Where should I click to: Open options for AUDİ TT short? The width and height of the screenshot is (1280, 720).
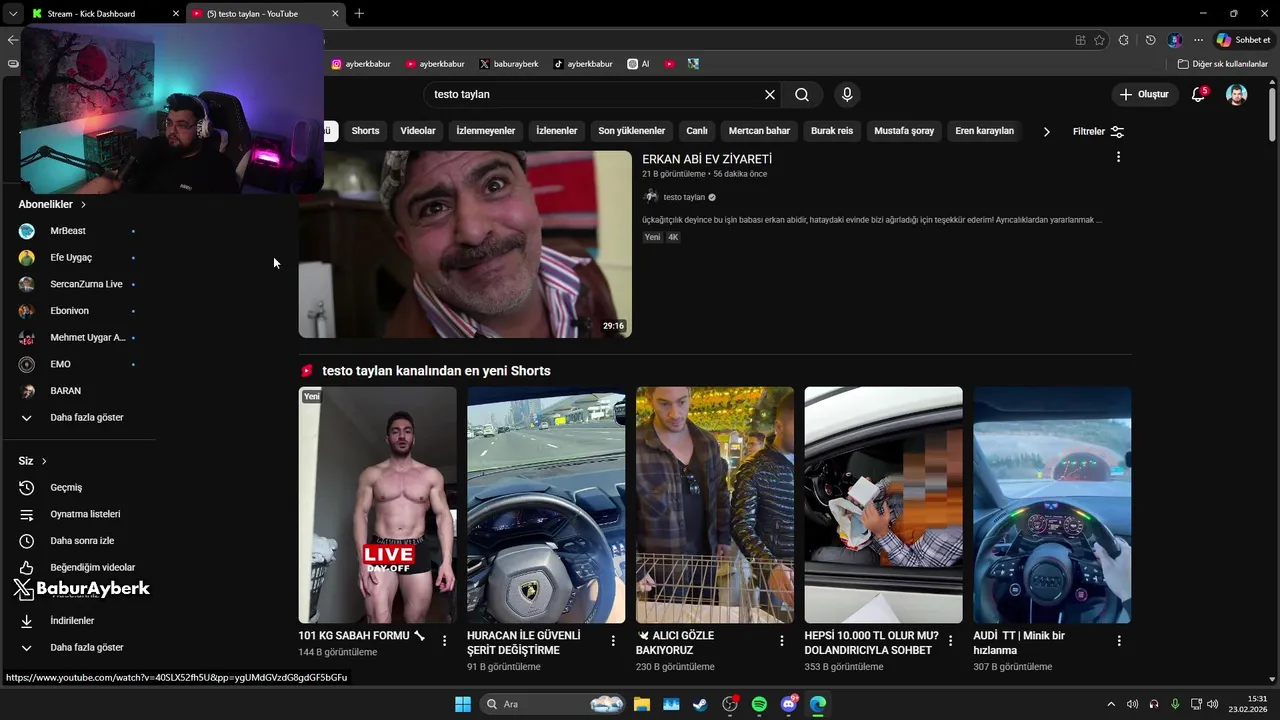coord(1119,641)
